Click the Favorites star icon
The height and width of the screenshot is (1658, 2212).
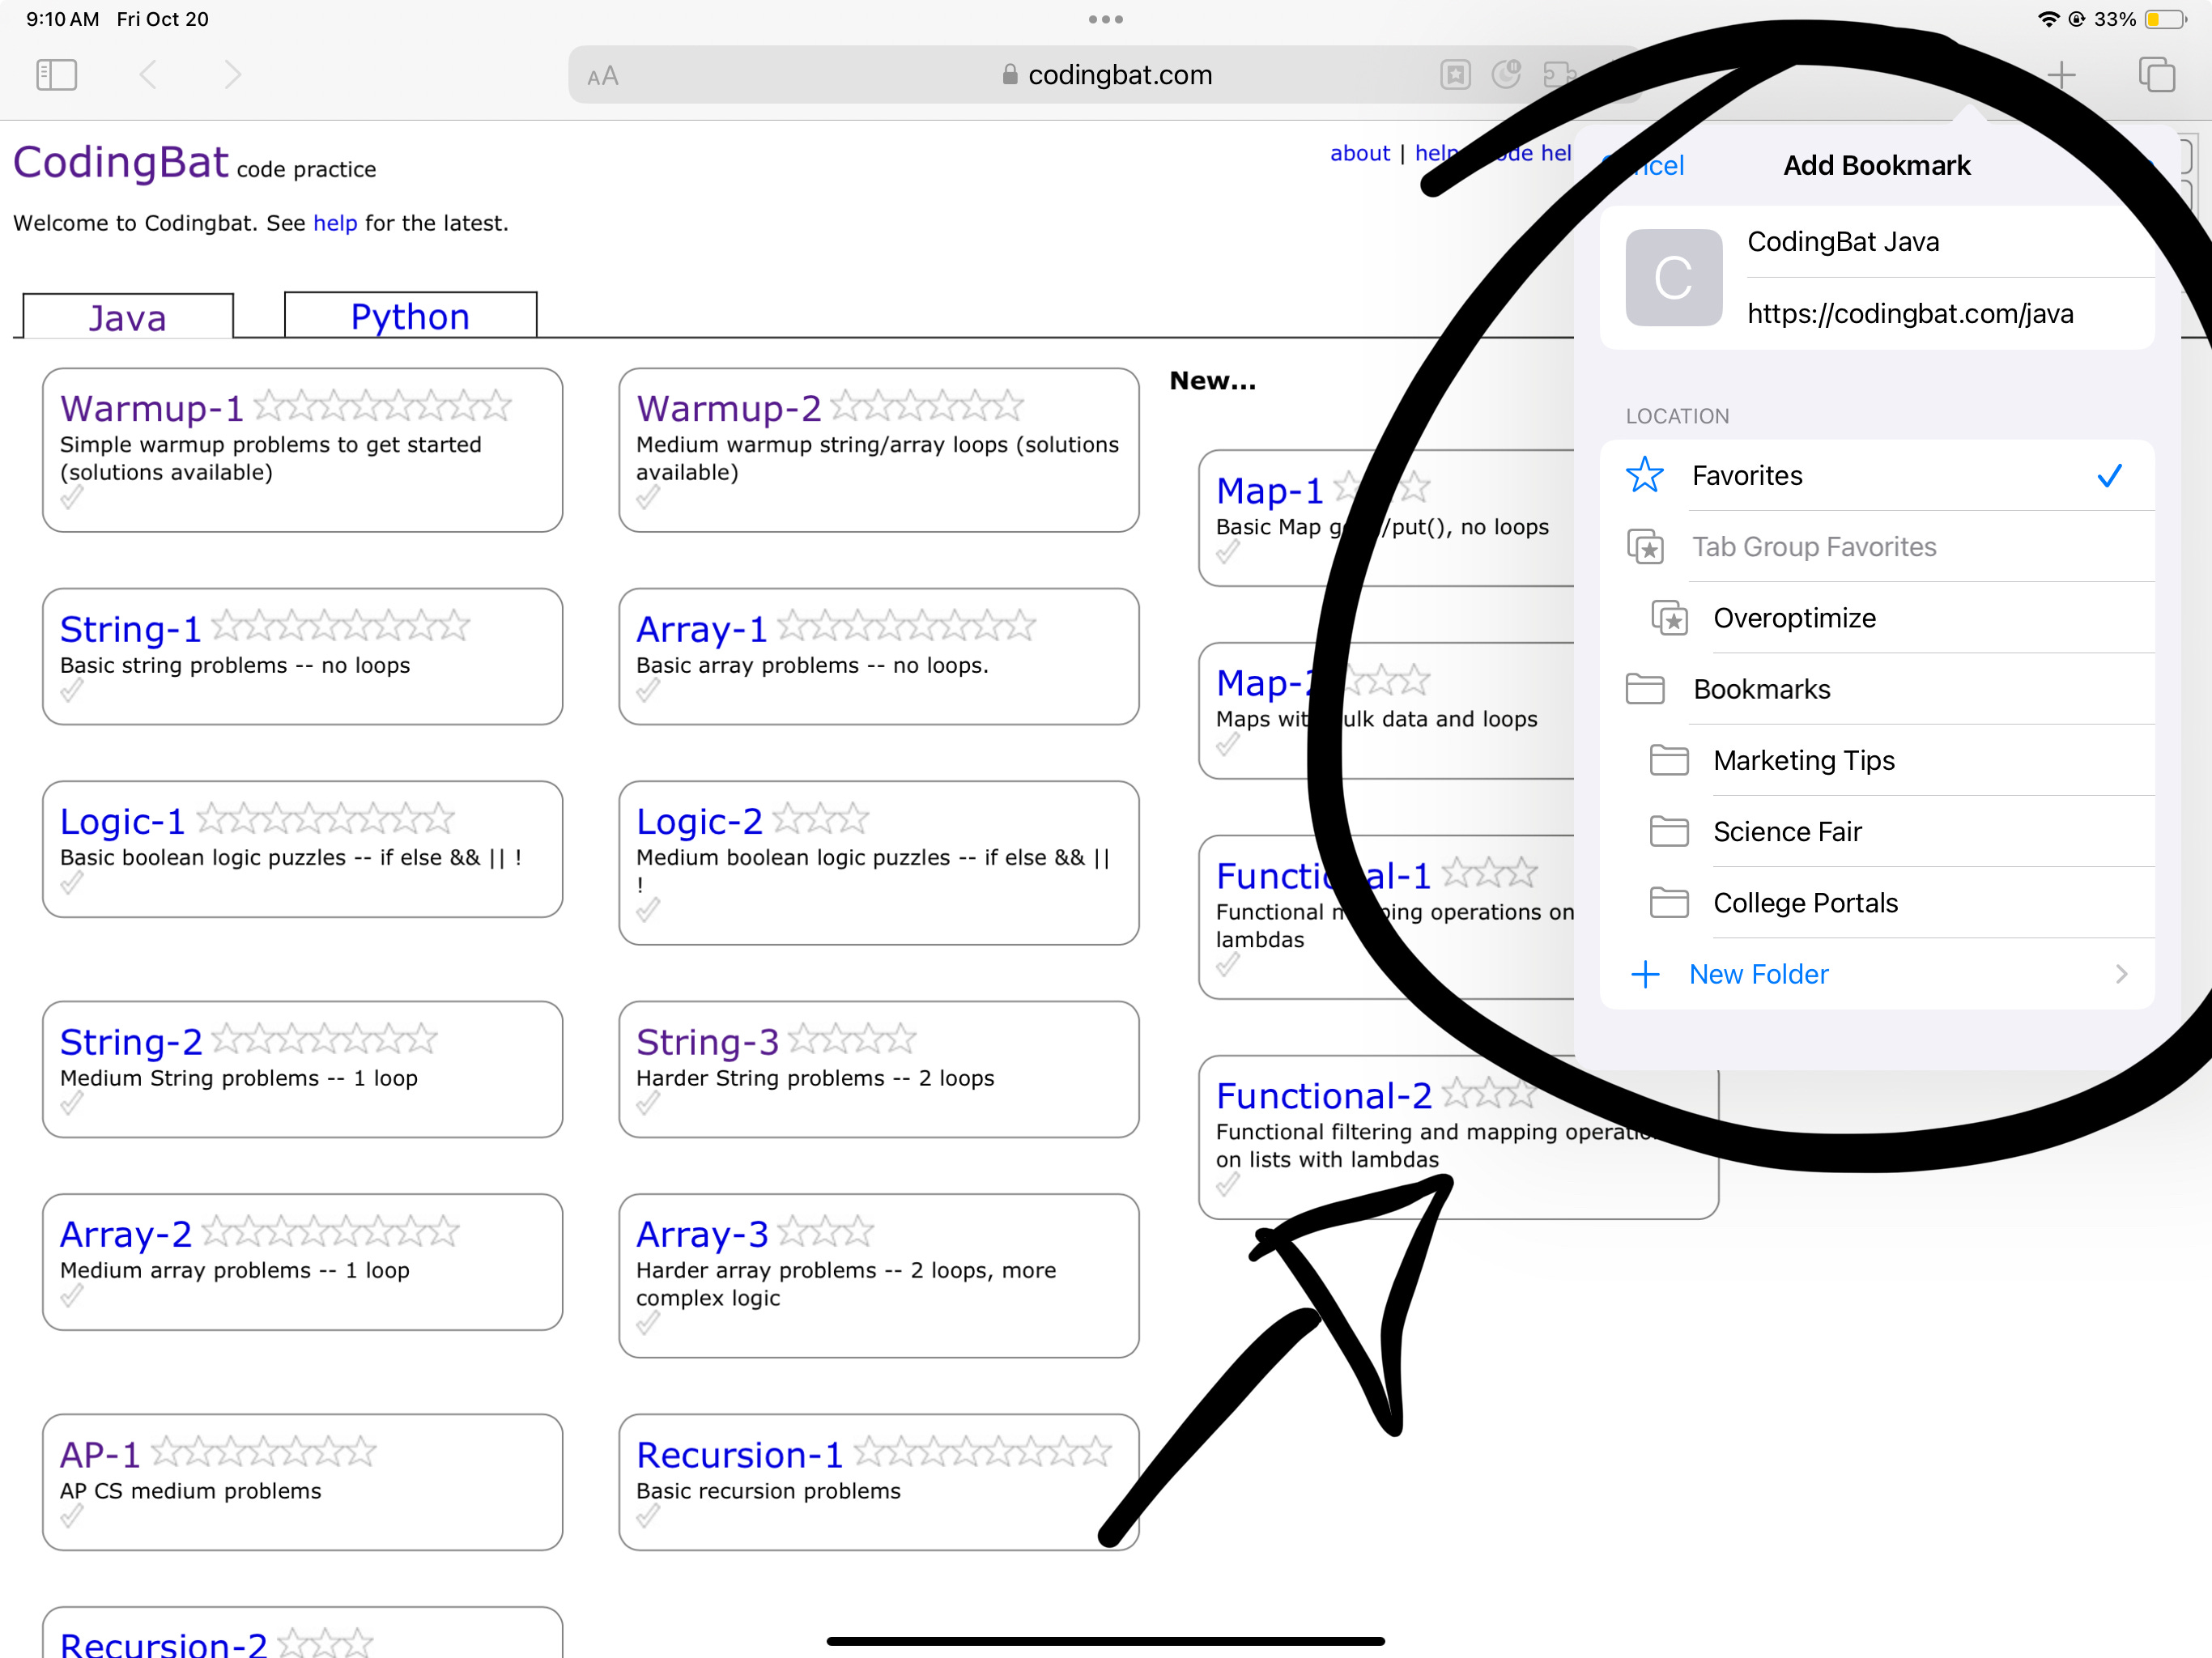(x=1645, y=475)
